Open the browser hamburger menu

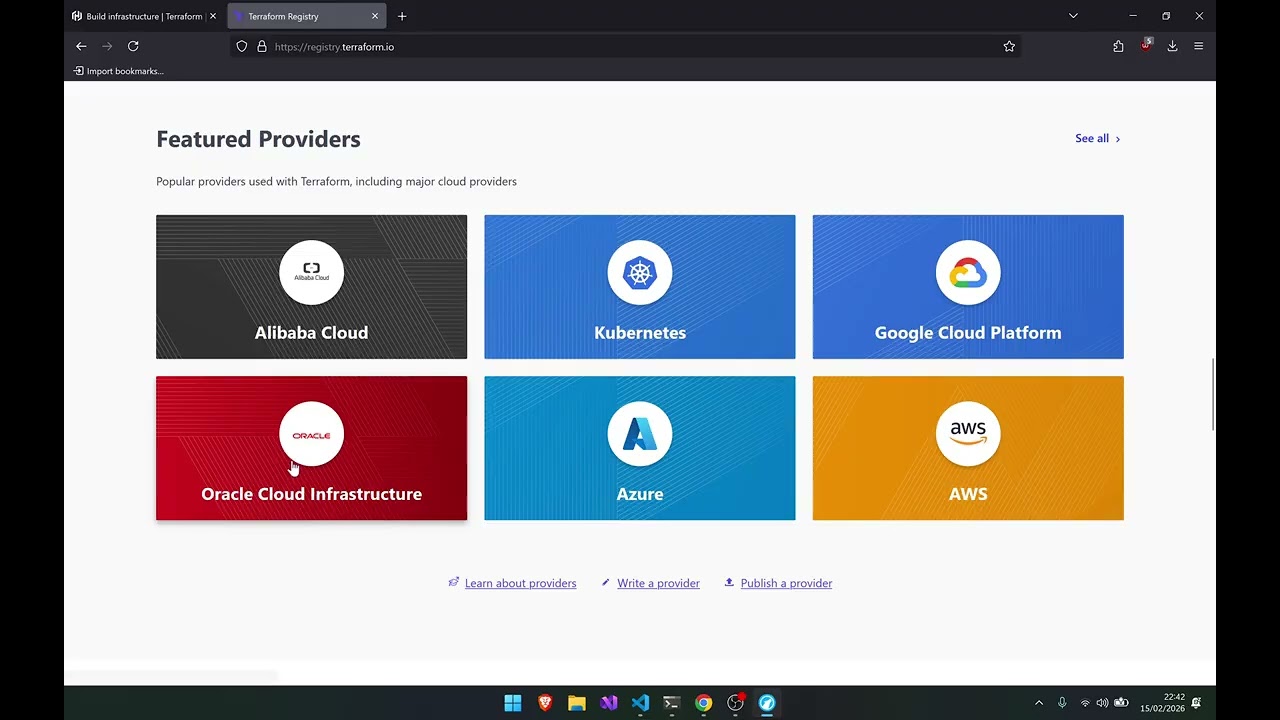click(x=1198, y=46)
